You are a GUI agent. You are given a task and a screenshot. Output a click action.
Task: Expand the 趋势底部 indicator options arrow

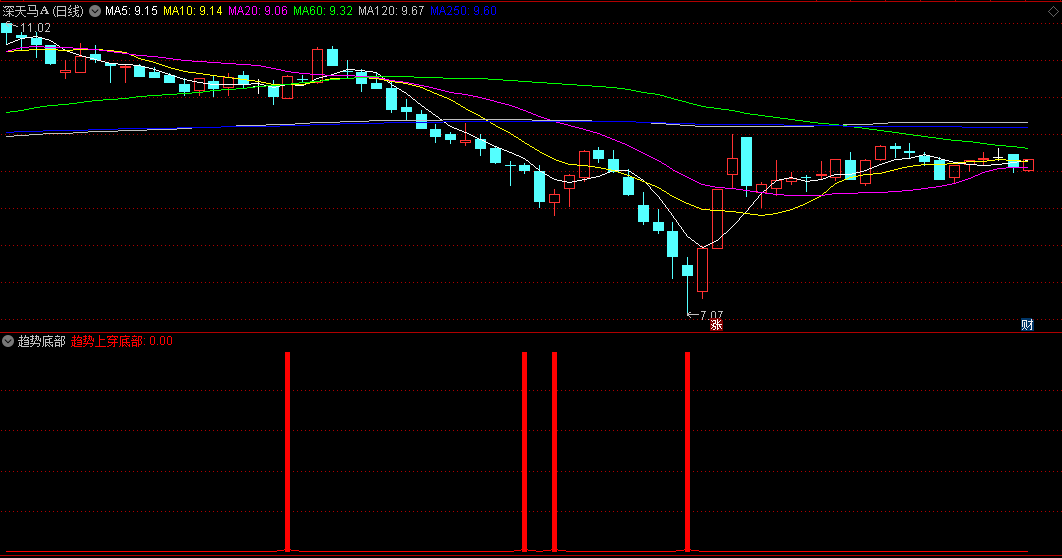click(x=8, y=341)
